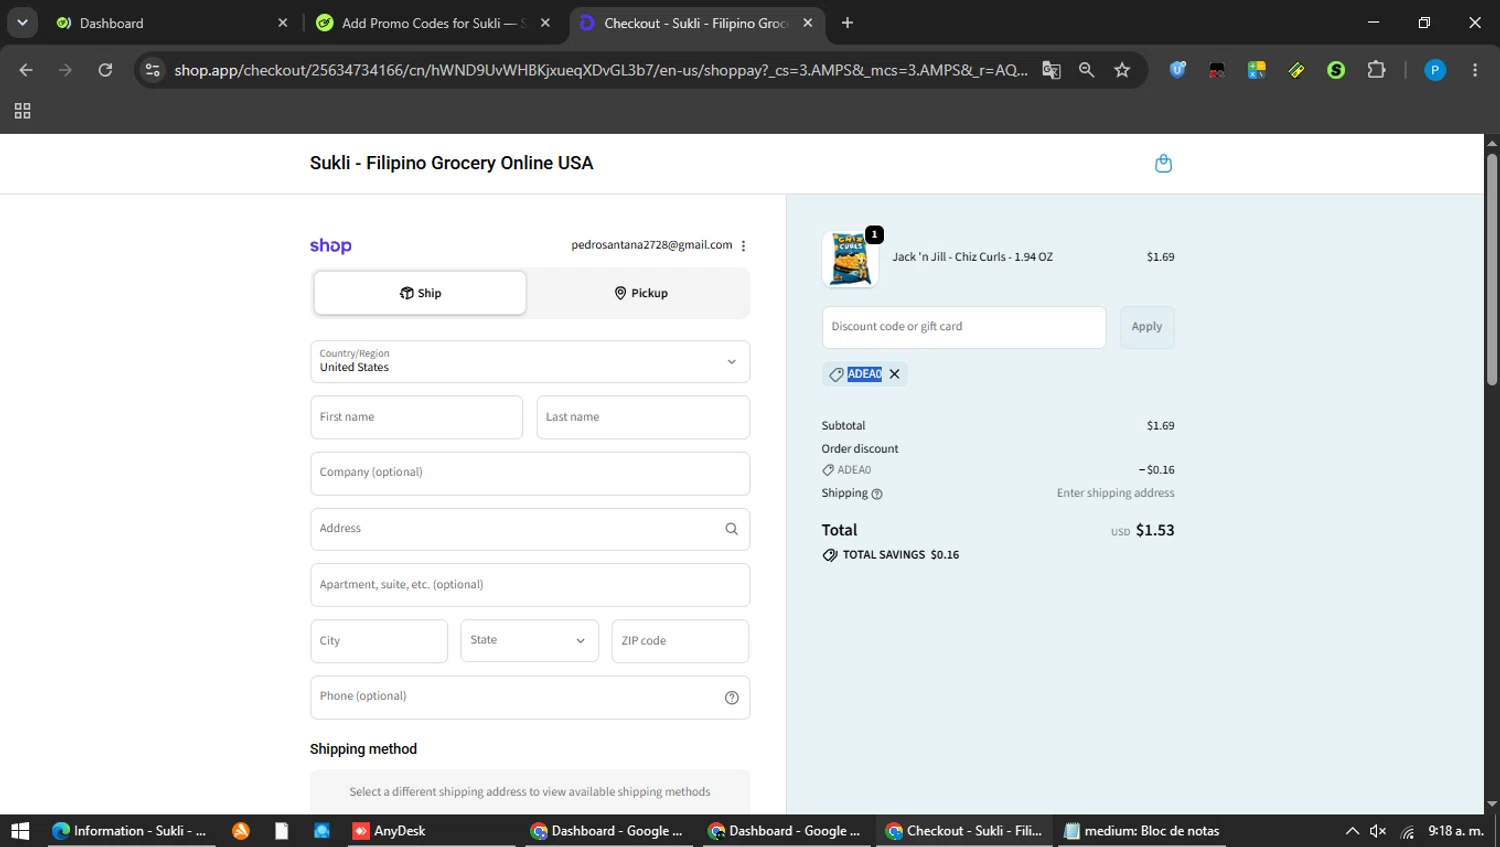Click the ZIP code field

pos(680,641)
